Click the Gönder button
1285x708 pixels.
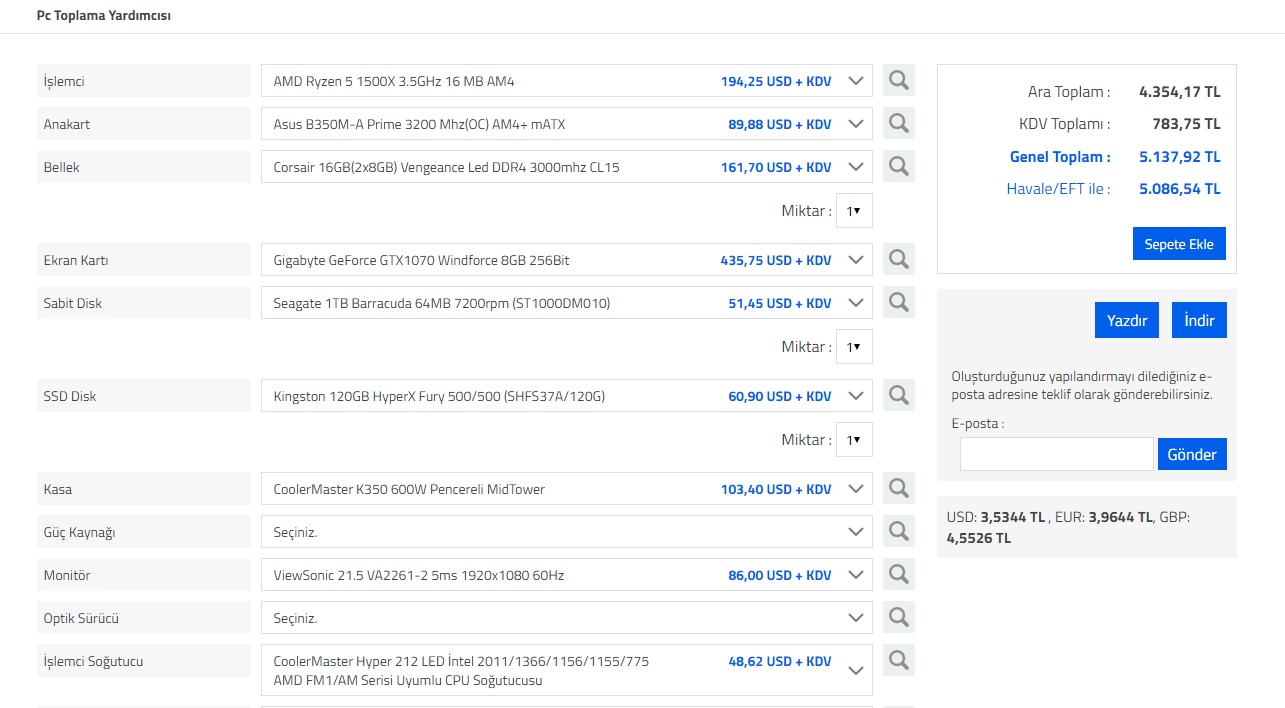[1193, 454]
